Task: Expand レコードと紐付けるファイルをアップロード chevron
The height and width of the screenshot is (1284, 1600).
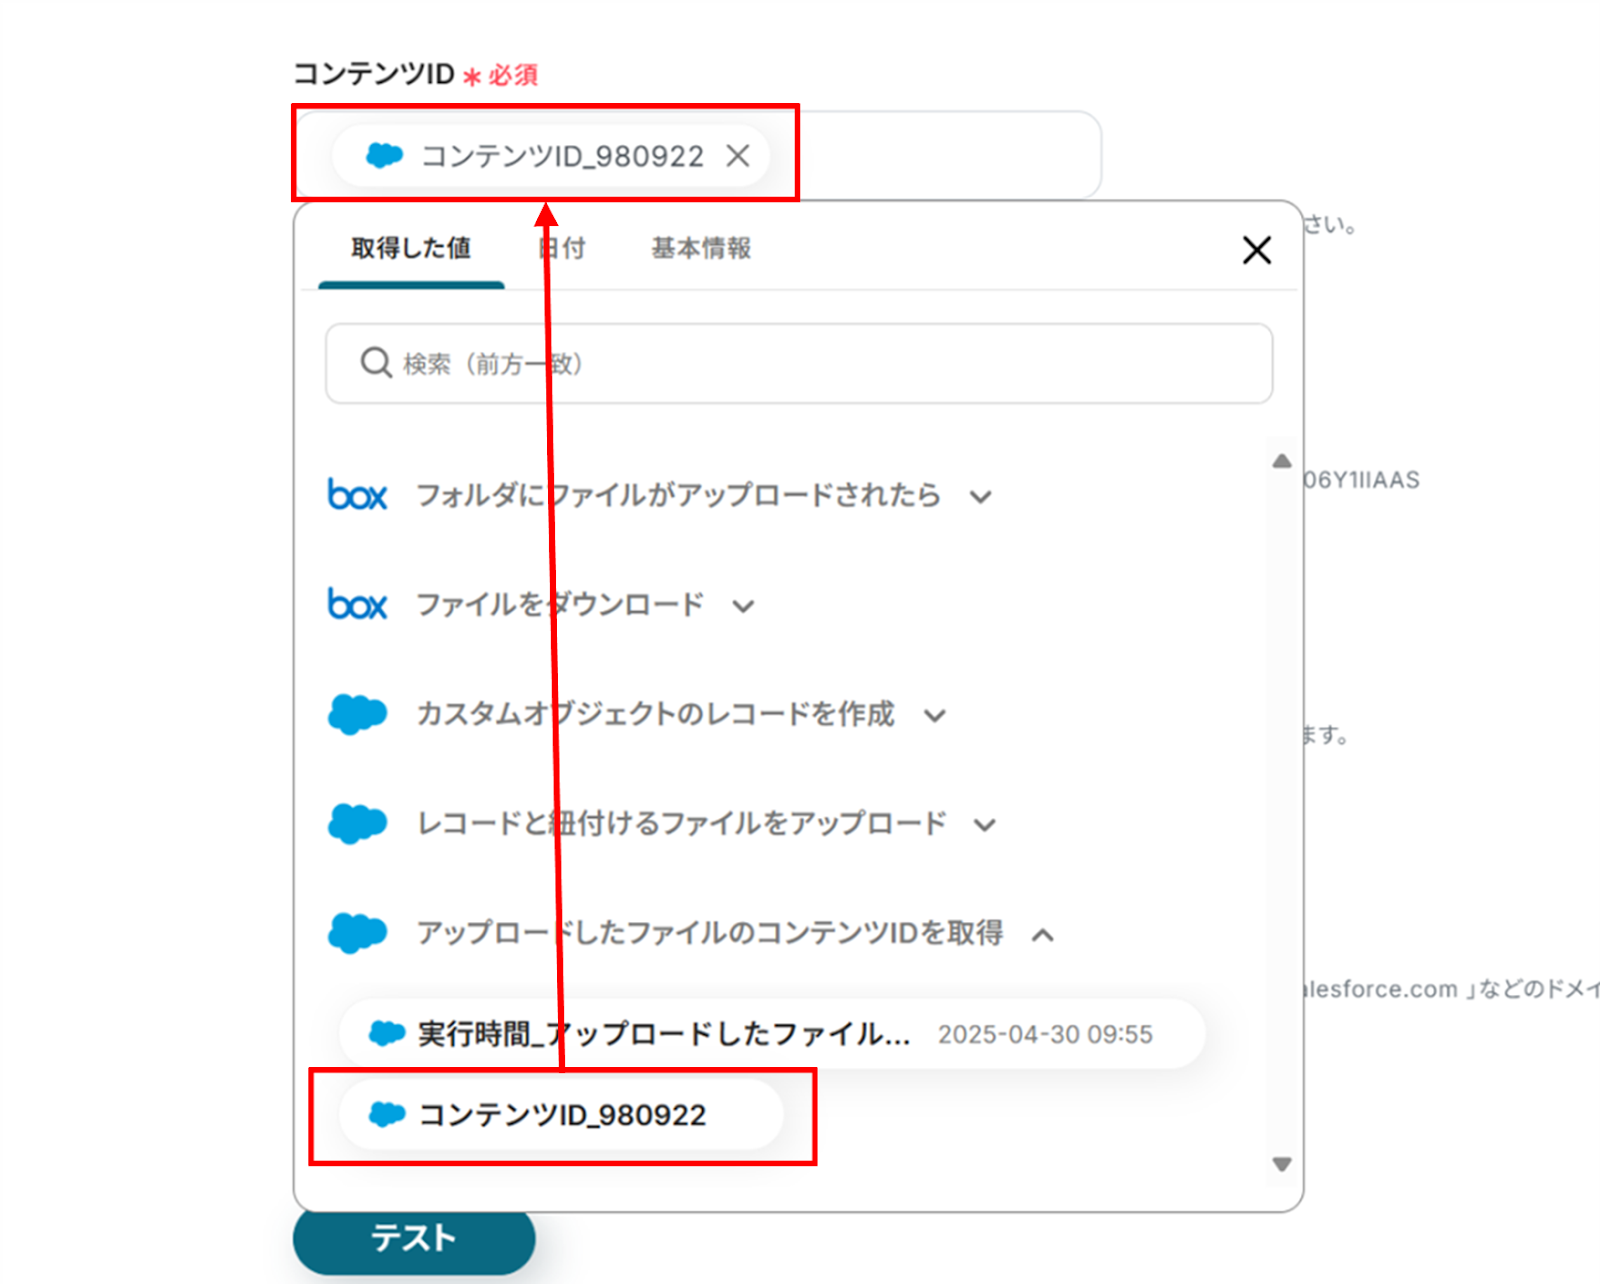Action: click(985, 825)
